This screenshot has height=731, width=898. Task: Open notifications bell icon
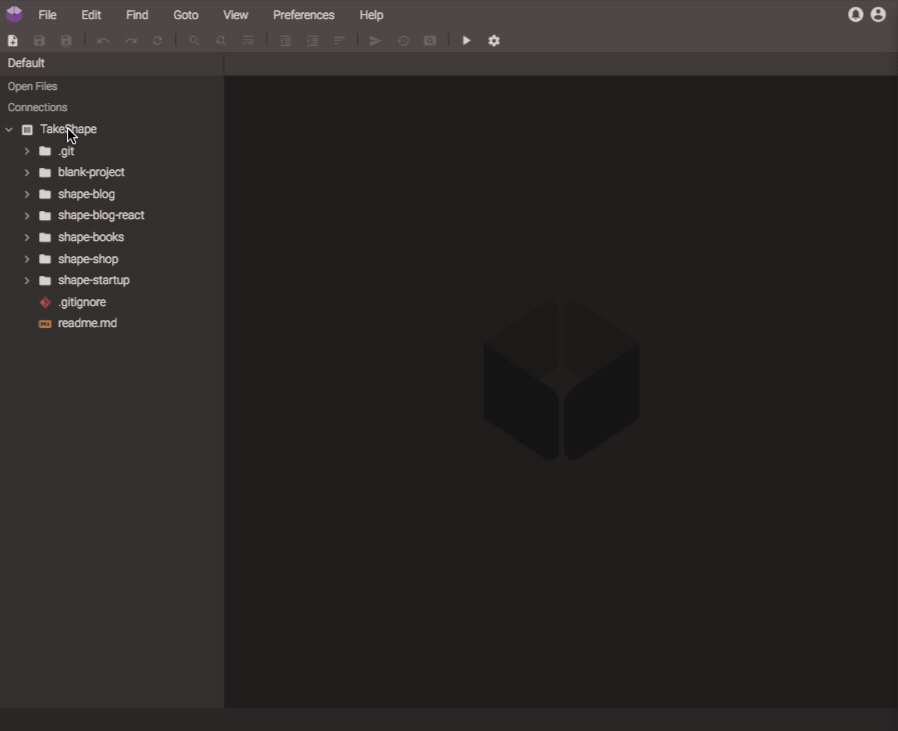point(856,14)
